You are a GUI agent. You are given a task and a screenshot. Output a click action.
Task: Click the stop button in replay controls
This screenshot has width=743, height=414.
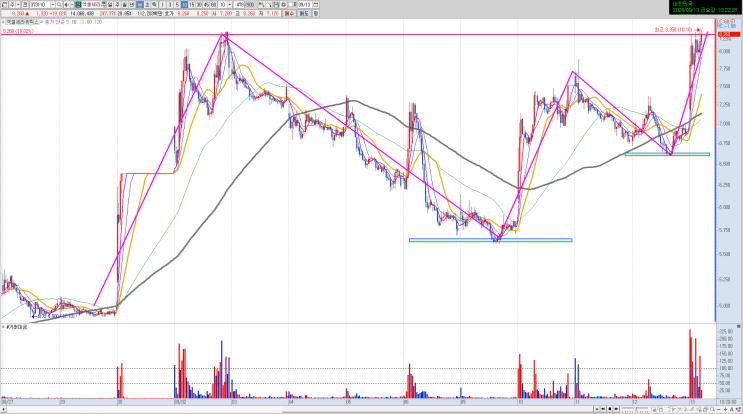[610, 409]
